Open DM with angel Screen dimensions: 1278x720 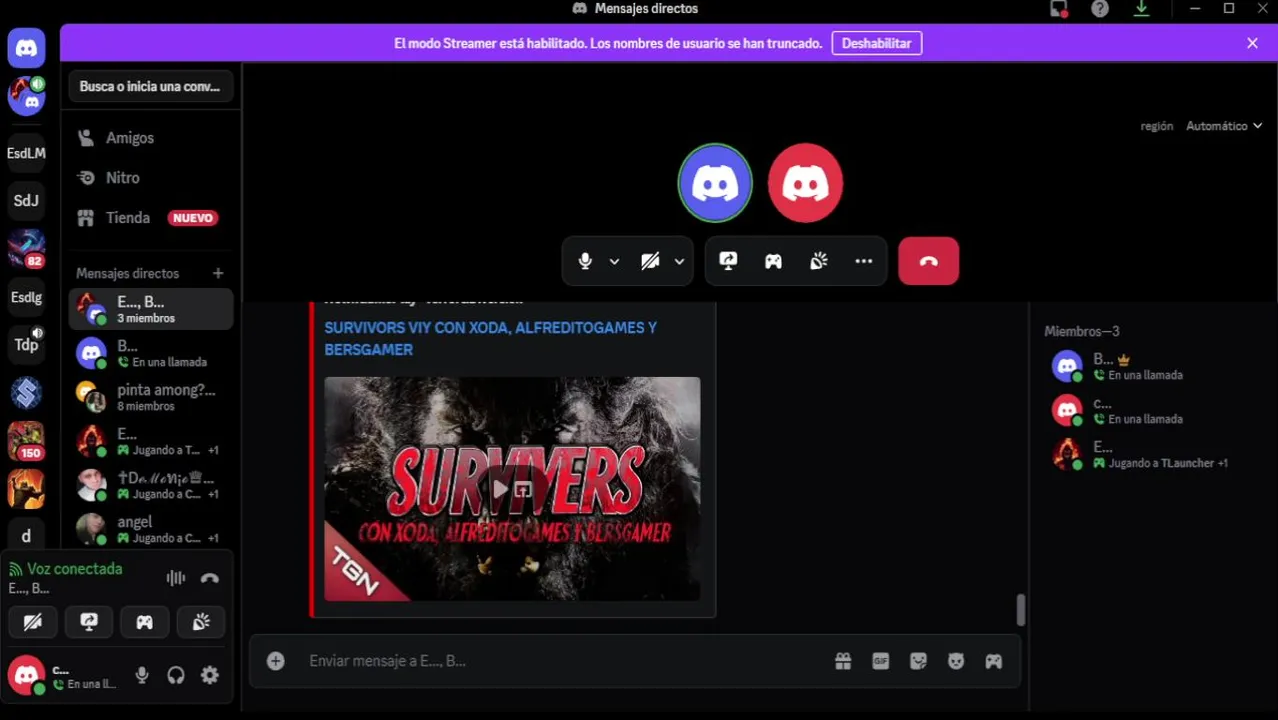pos(151,529)
